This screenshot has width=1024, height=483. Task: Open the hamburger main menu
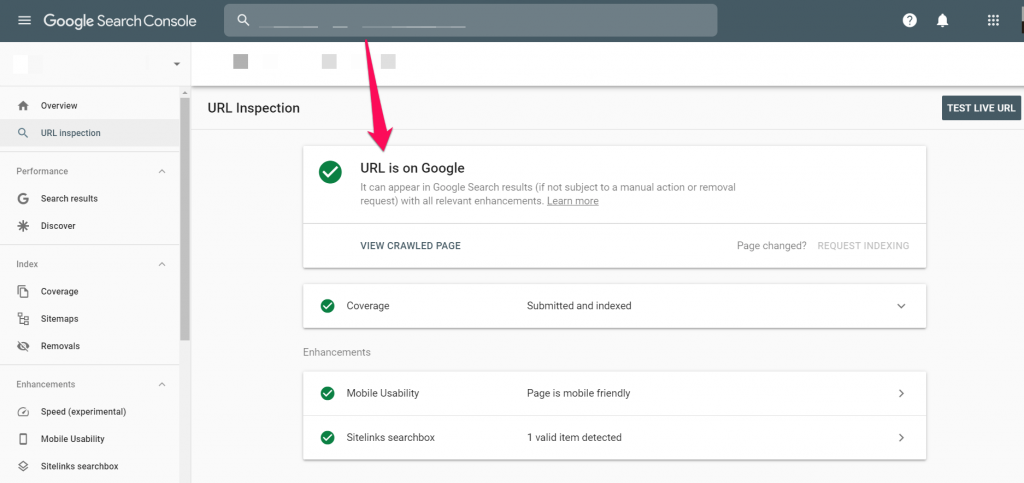pyautogui.click(x=24, y=20)
